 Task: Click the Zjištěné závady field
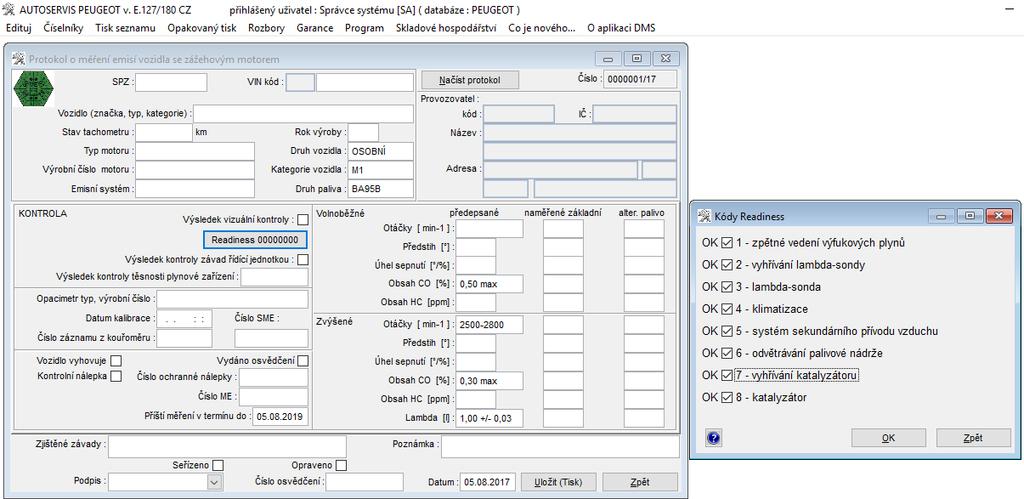pyautogui.click(x=227, y=446)
